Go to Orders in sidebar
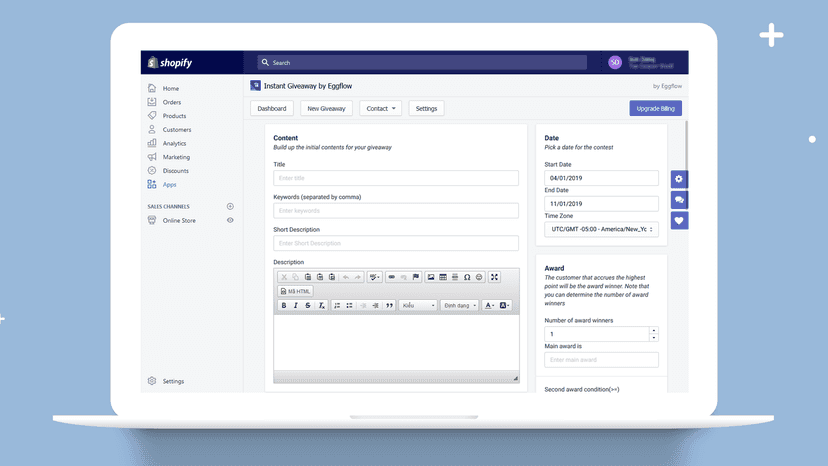Screen dimensions: 828x466 coord(172,102)
